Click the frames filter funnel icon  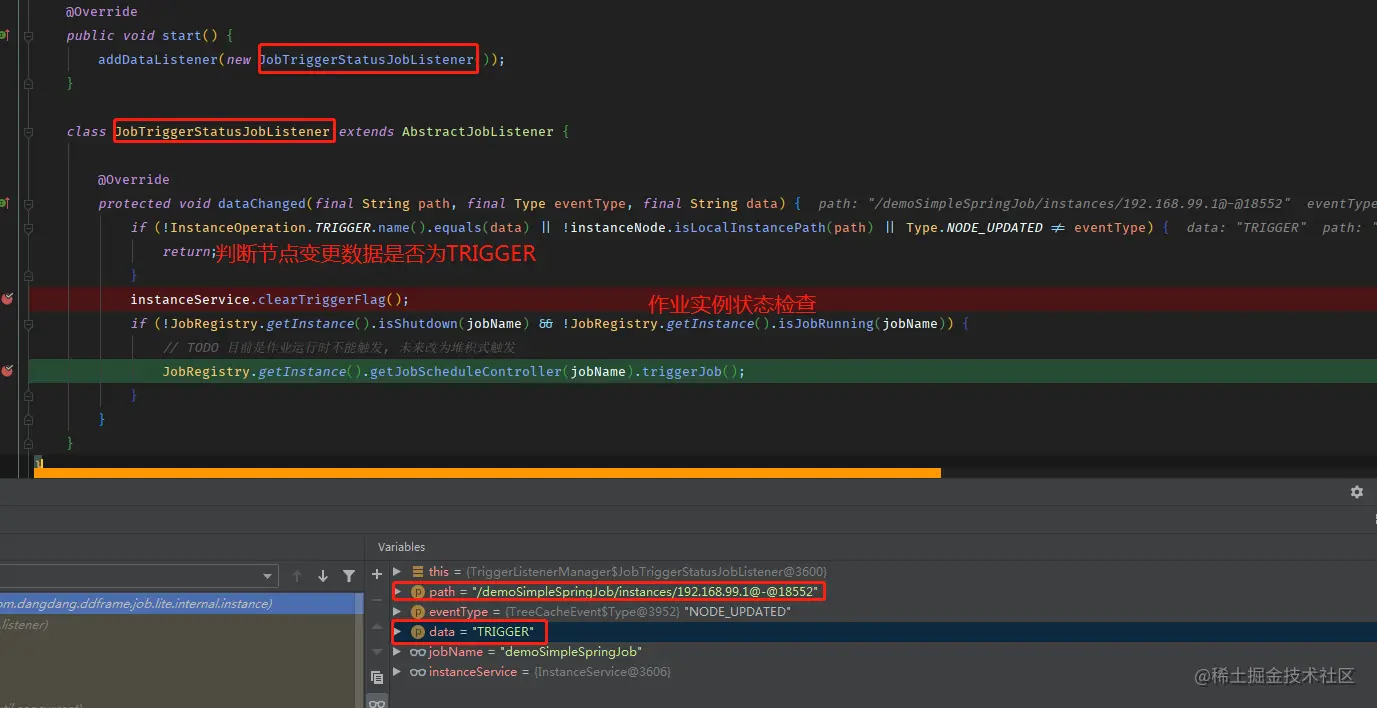coord(349,576)
